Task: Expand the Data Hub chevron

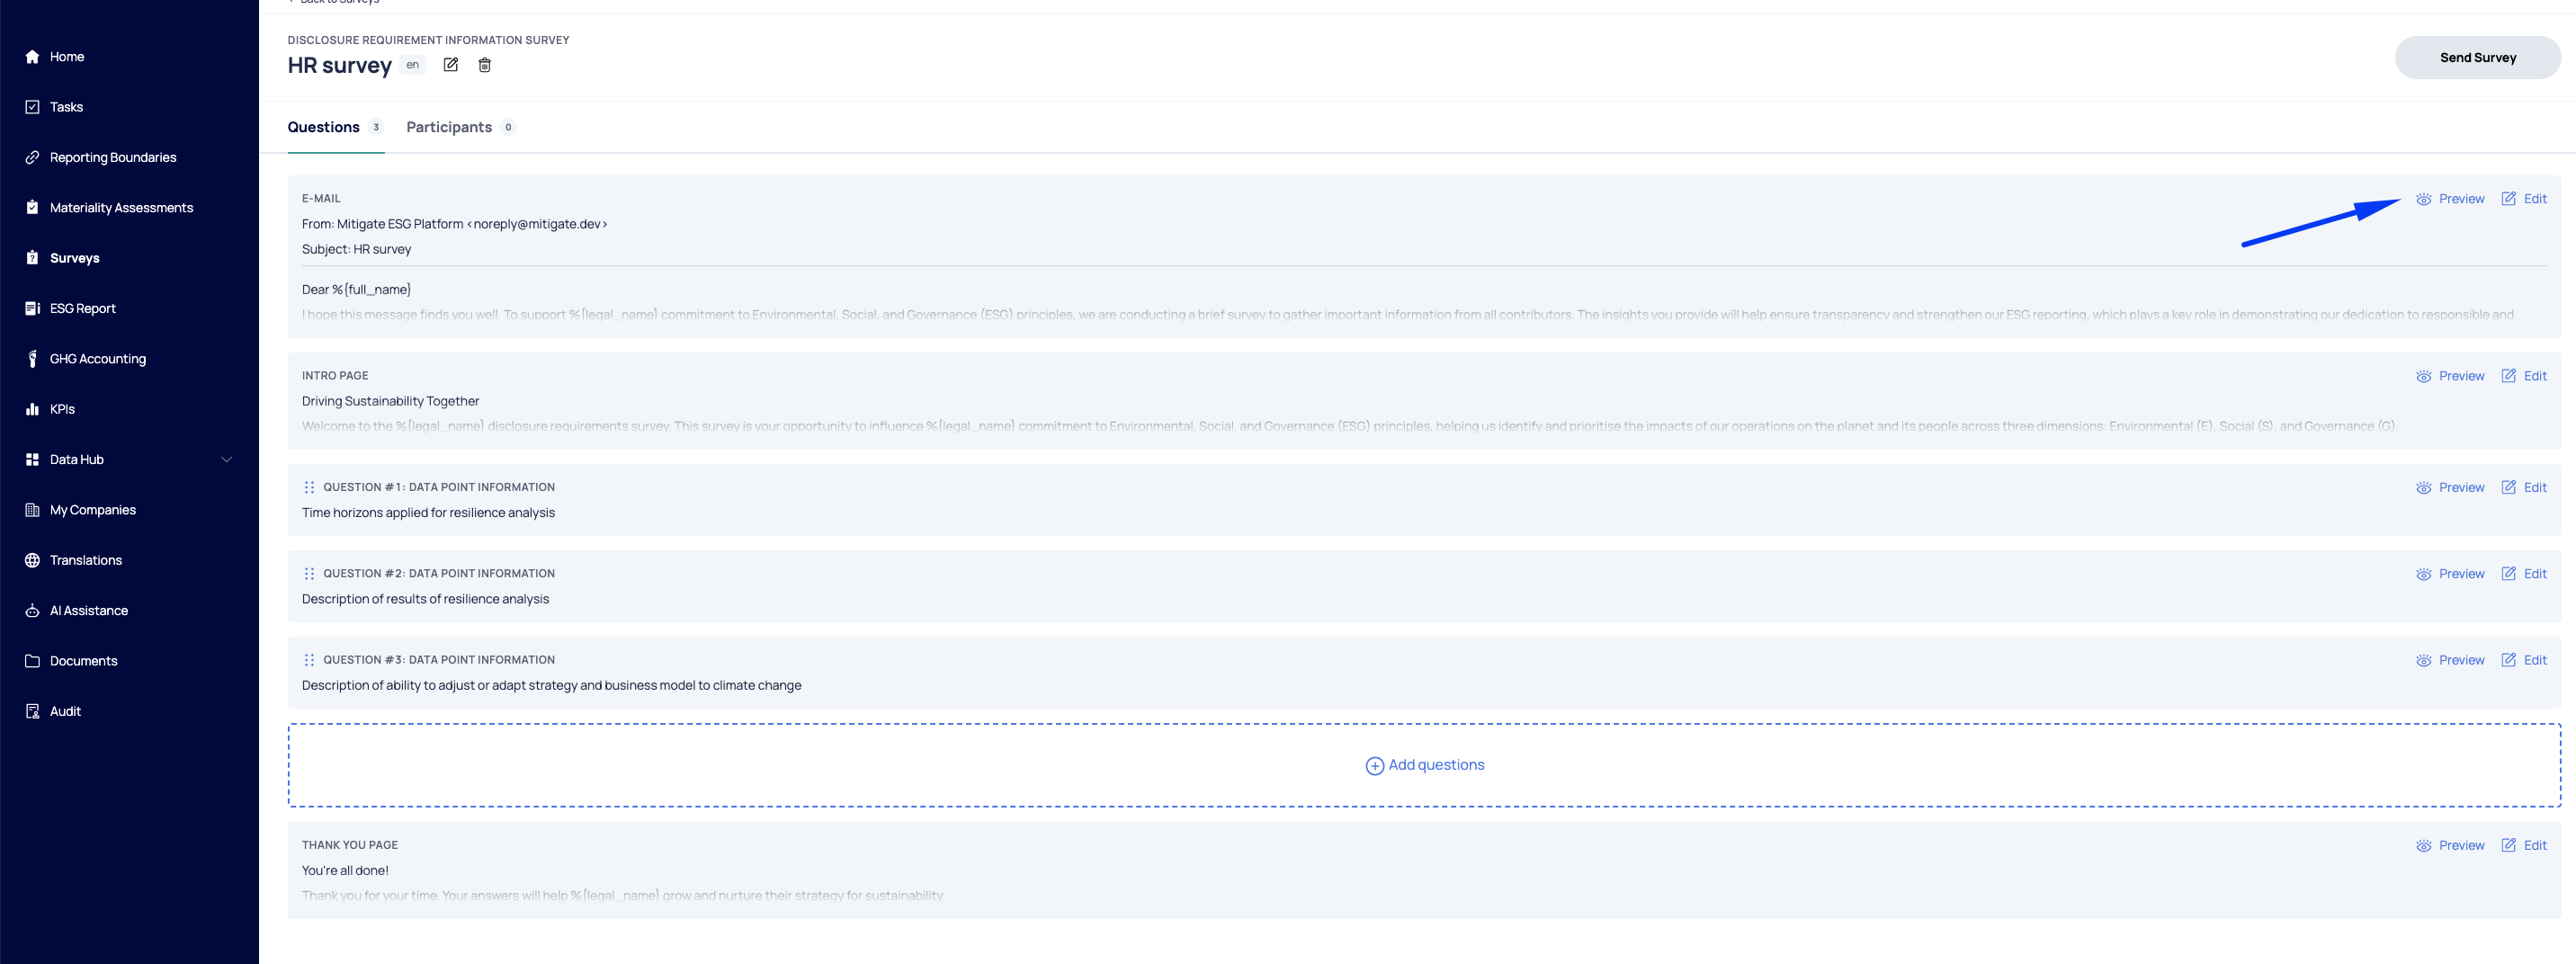Action: coord(227,460)
